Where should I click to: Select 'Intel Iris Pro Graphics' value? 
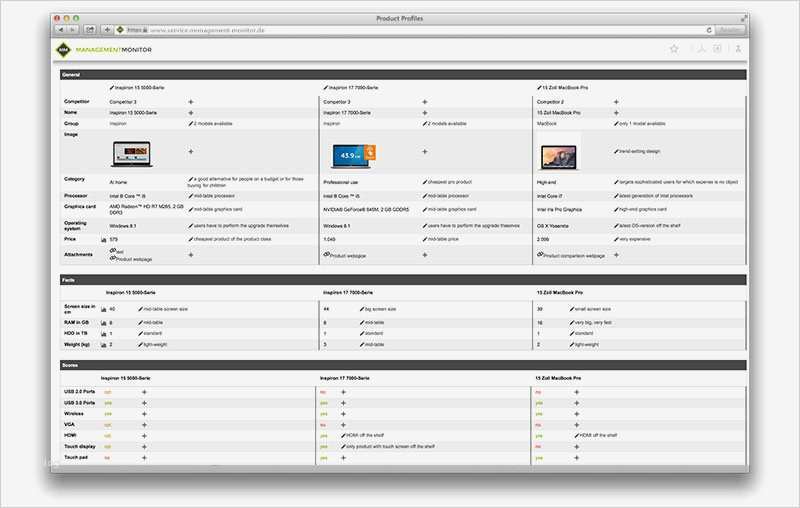click(x=559, y=210)
